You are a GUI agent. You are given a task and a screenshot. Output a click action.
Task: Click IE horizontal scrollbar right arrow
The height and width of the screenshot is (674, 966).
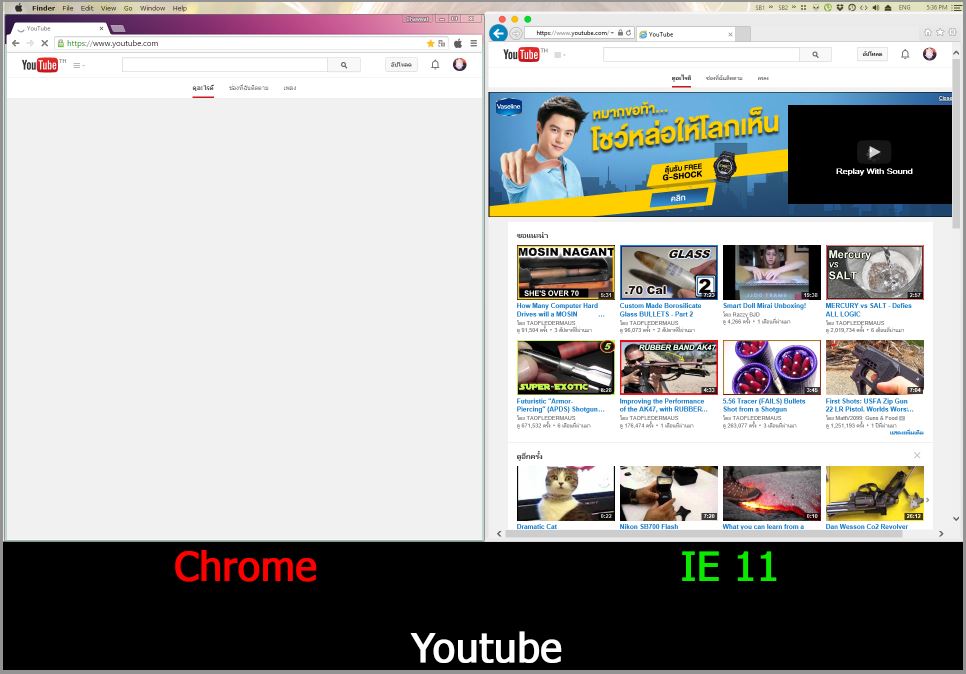point(941,534)
